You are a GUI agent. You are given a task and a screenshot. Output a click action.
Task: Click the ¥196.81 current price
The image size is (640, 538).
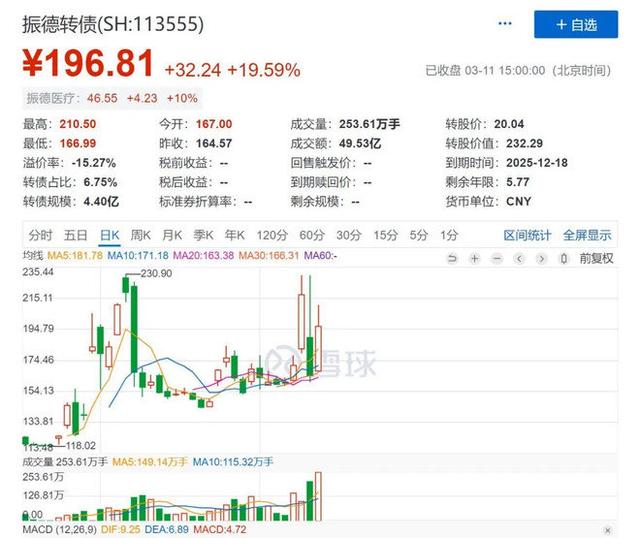coord(88,63)
